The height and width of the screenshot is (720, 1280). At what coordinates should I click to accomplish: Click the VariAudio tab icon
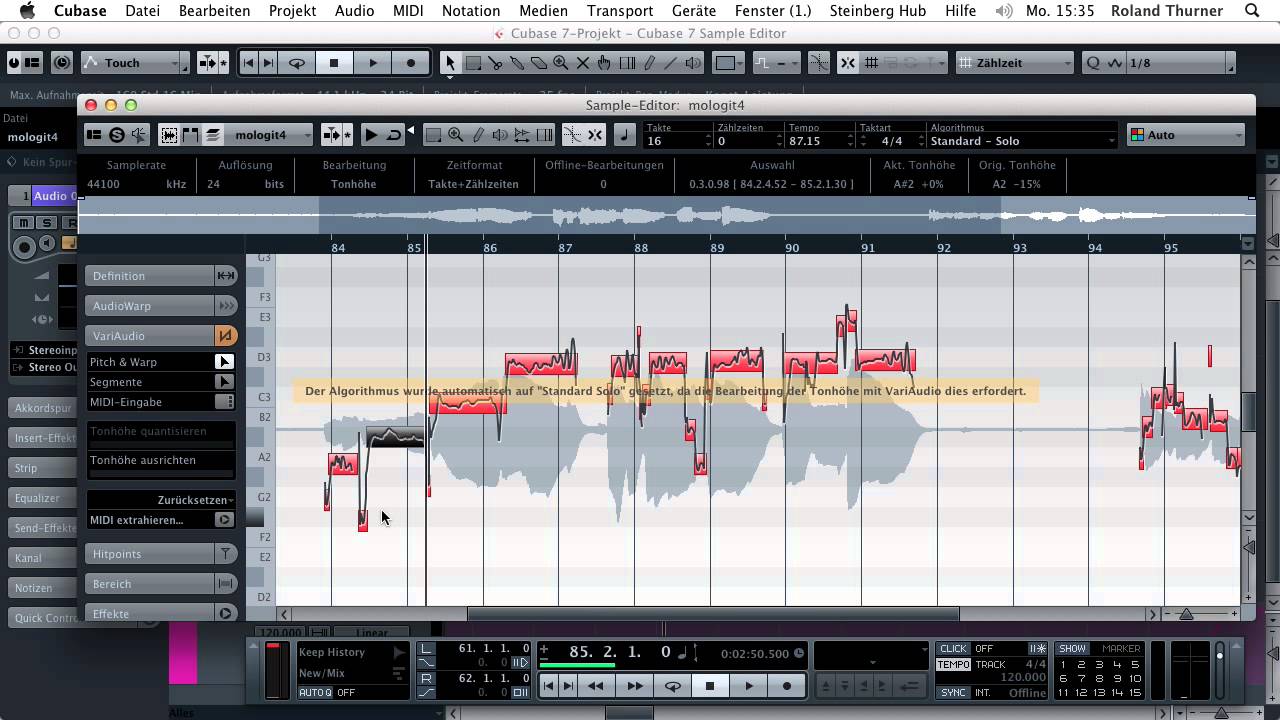point(226,336)
